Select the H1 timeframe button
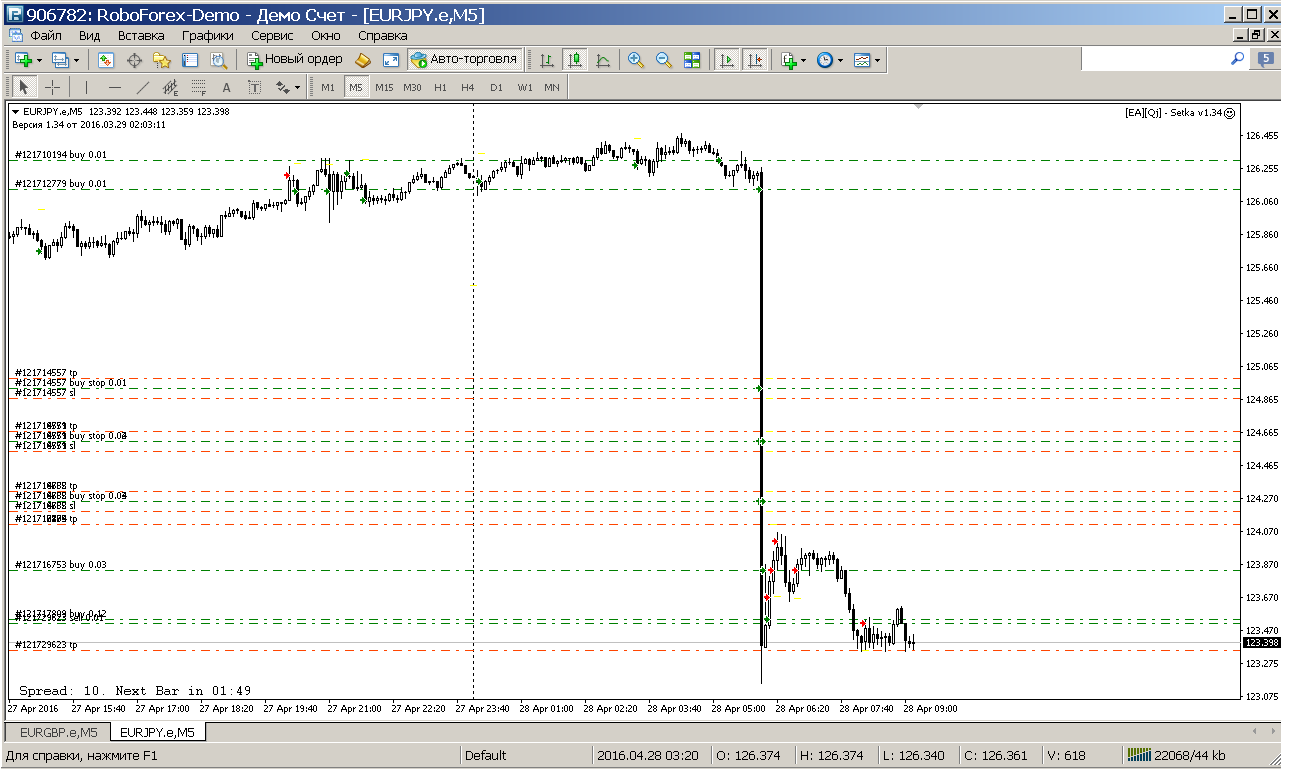 (440, 88)
